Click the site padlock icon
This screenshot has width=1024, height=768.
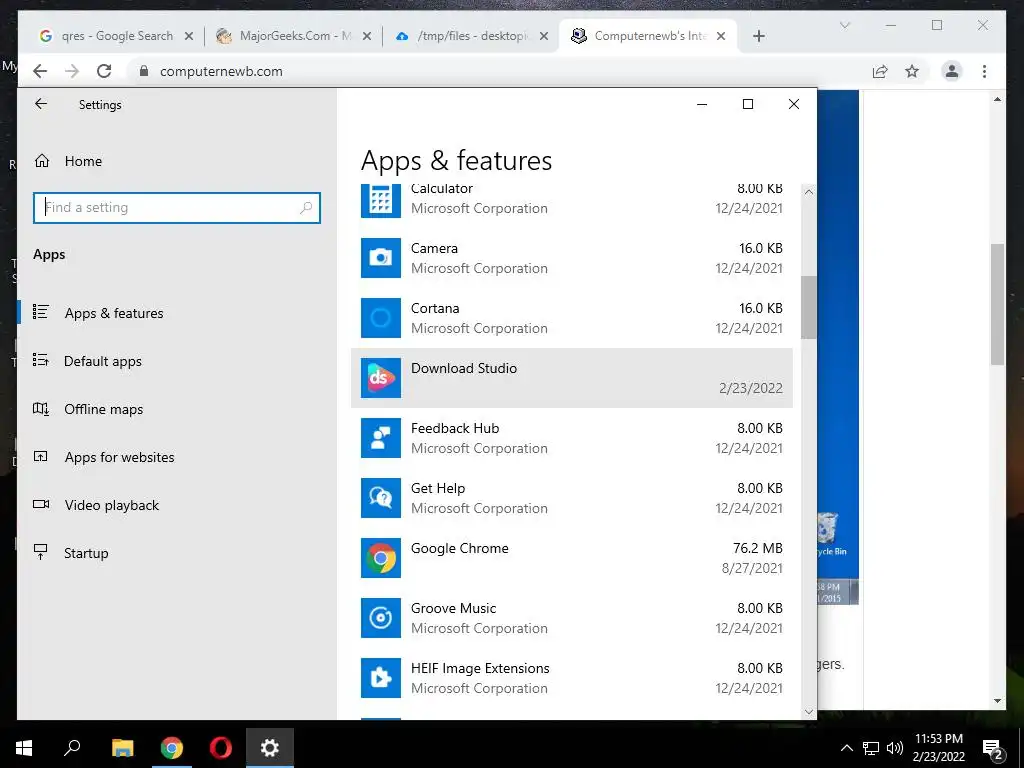(x=144, y=71)
